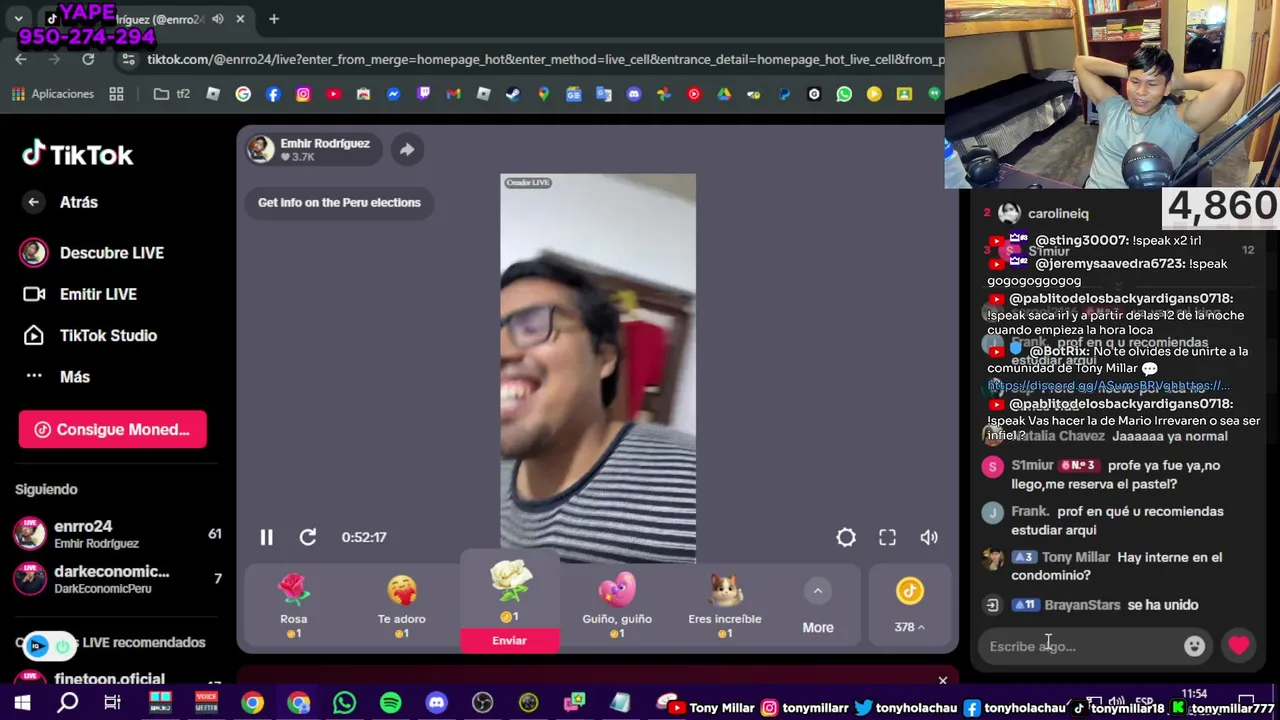Reload the page in Chrome
Image resolution: width=1280 pixels, height=720 pixels.
(x=88, y=60)
